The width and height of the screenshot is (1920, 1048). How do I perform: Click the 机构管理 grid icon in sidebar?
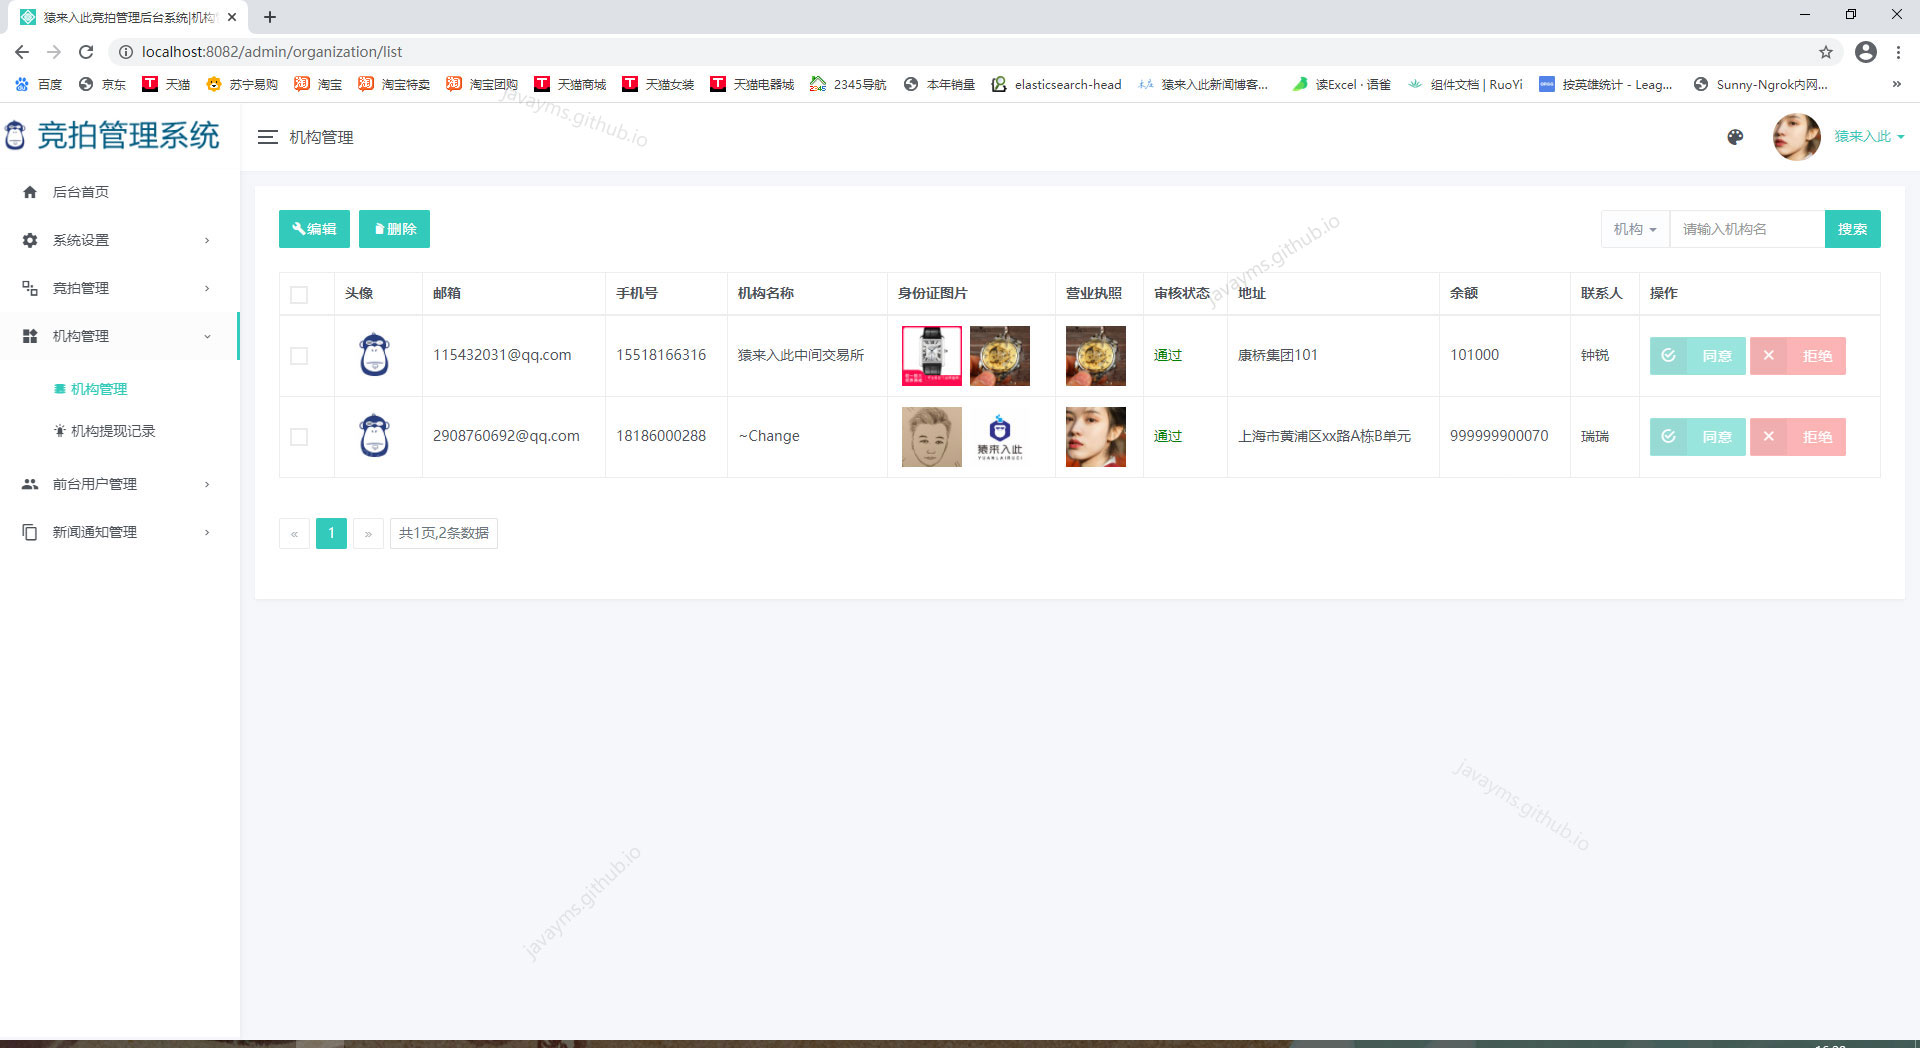(x=30, y=335)
